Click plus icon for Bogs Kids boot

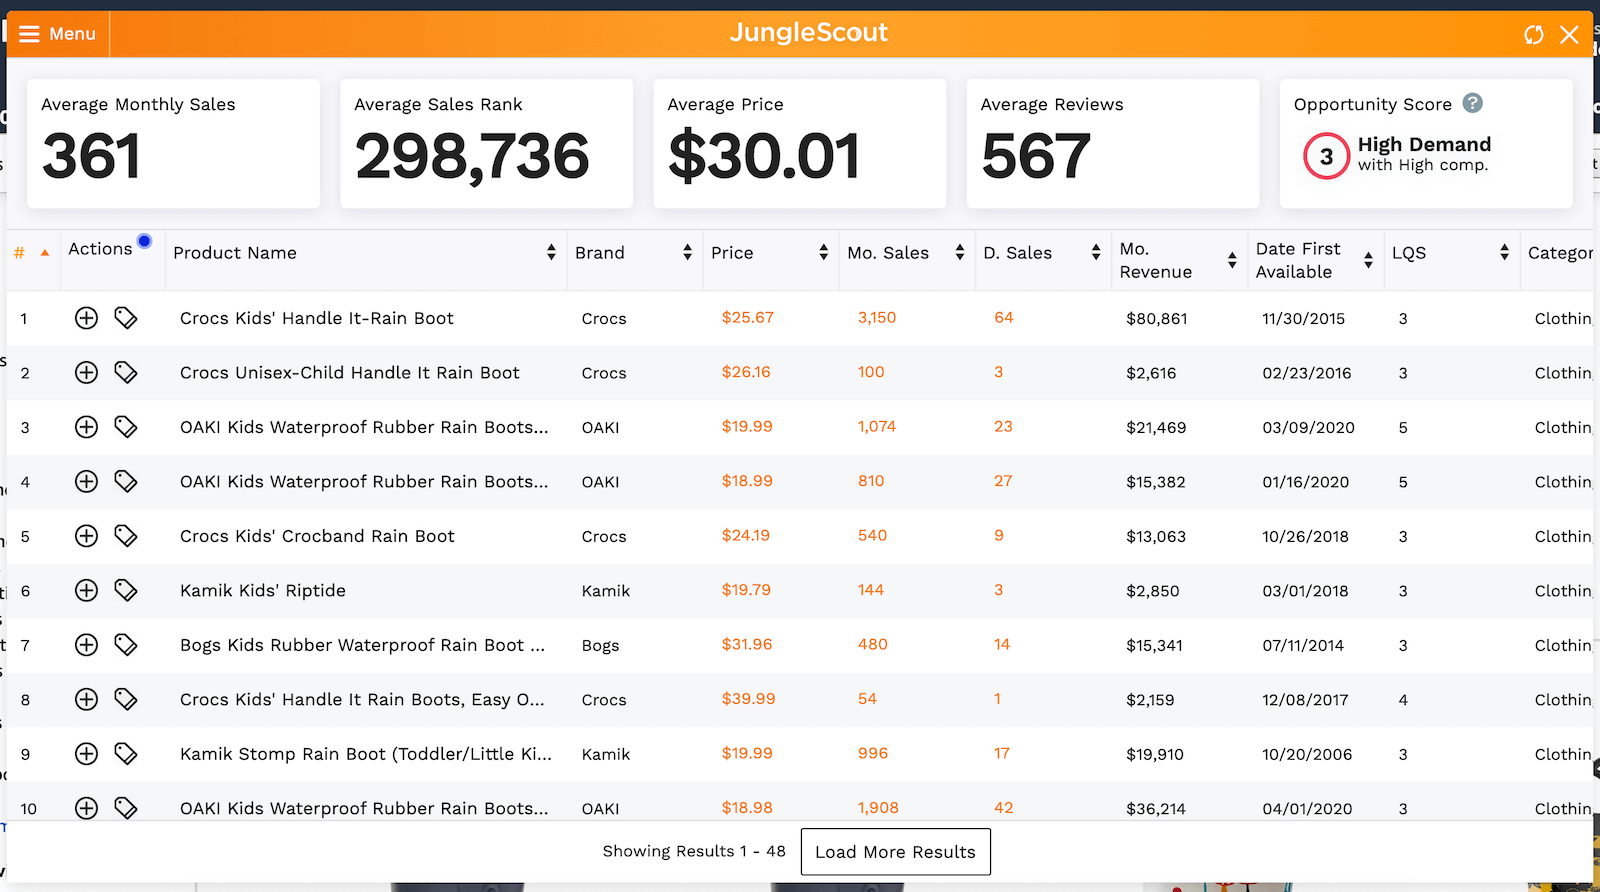[x=87, y=645]
